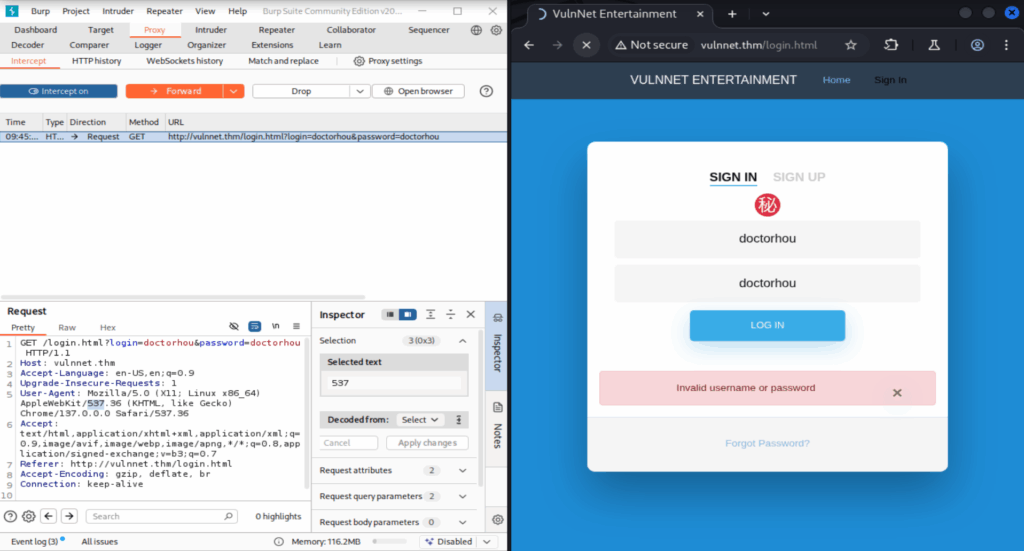Open the browser three-dot menu
Screen dimensions: 1024x551
click(1006, 45)
